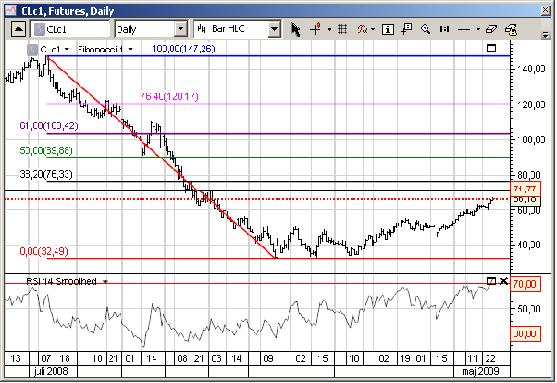The width and height of the screenshot is (557, 383).
Task: Select the eraser tool
Action: tap(491, 29)
